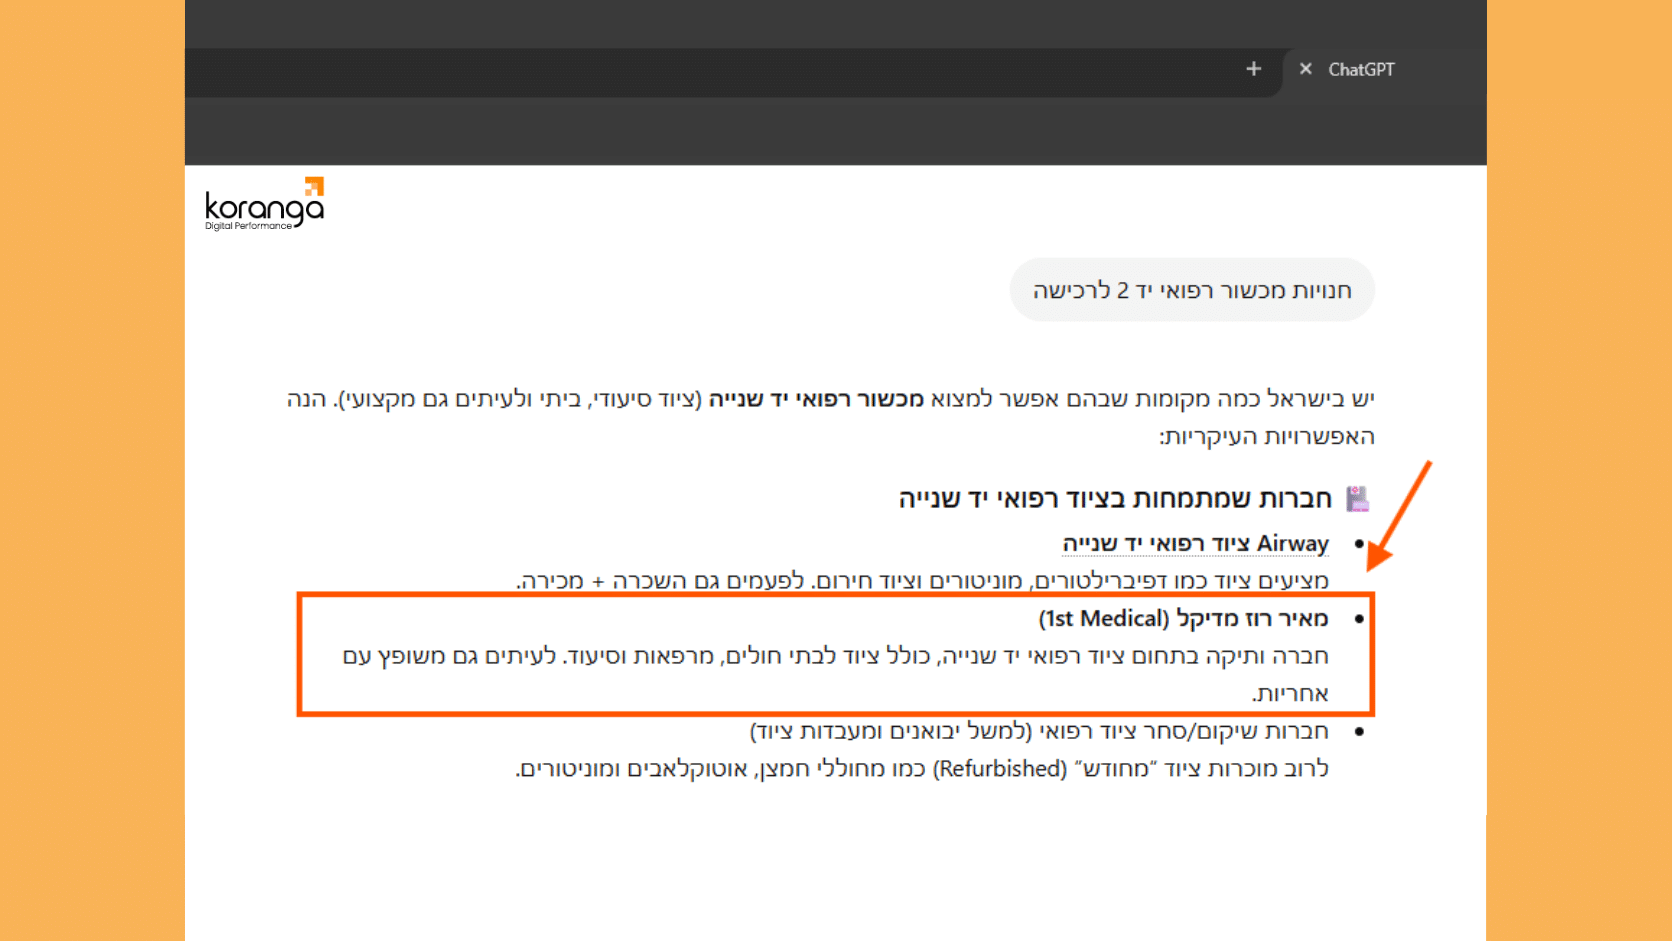The image size is (1672, 941).
Task: Click the חברות שיקום/סחר ציוד רפואי bullet title
Action: (x=1039, y=731)
